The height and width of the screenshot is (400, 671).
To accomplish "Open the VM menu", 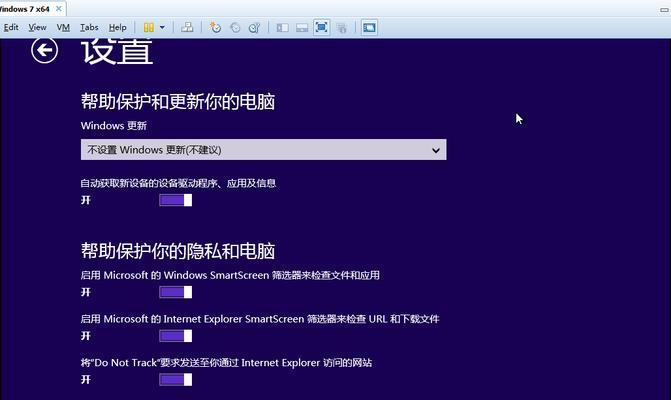I will pyautogui.click(x=63, y=28).
